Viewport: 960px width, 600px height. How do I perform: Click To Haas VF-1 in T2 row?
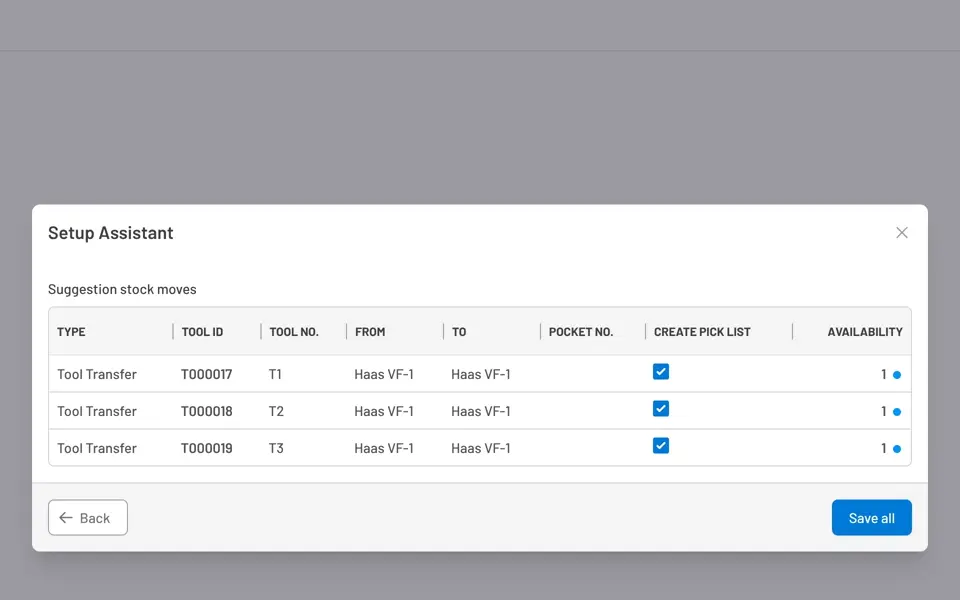click(481, 411)
